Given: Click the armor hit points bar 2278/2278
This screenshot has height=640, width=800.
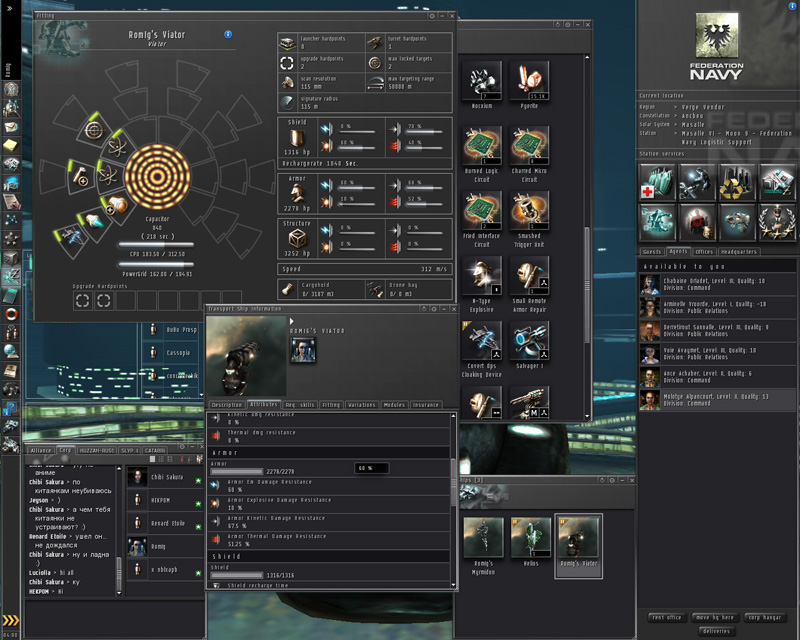Looking at the screenshot, I should click(237, 472).
